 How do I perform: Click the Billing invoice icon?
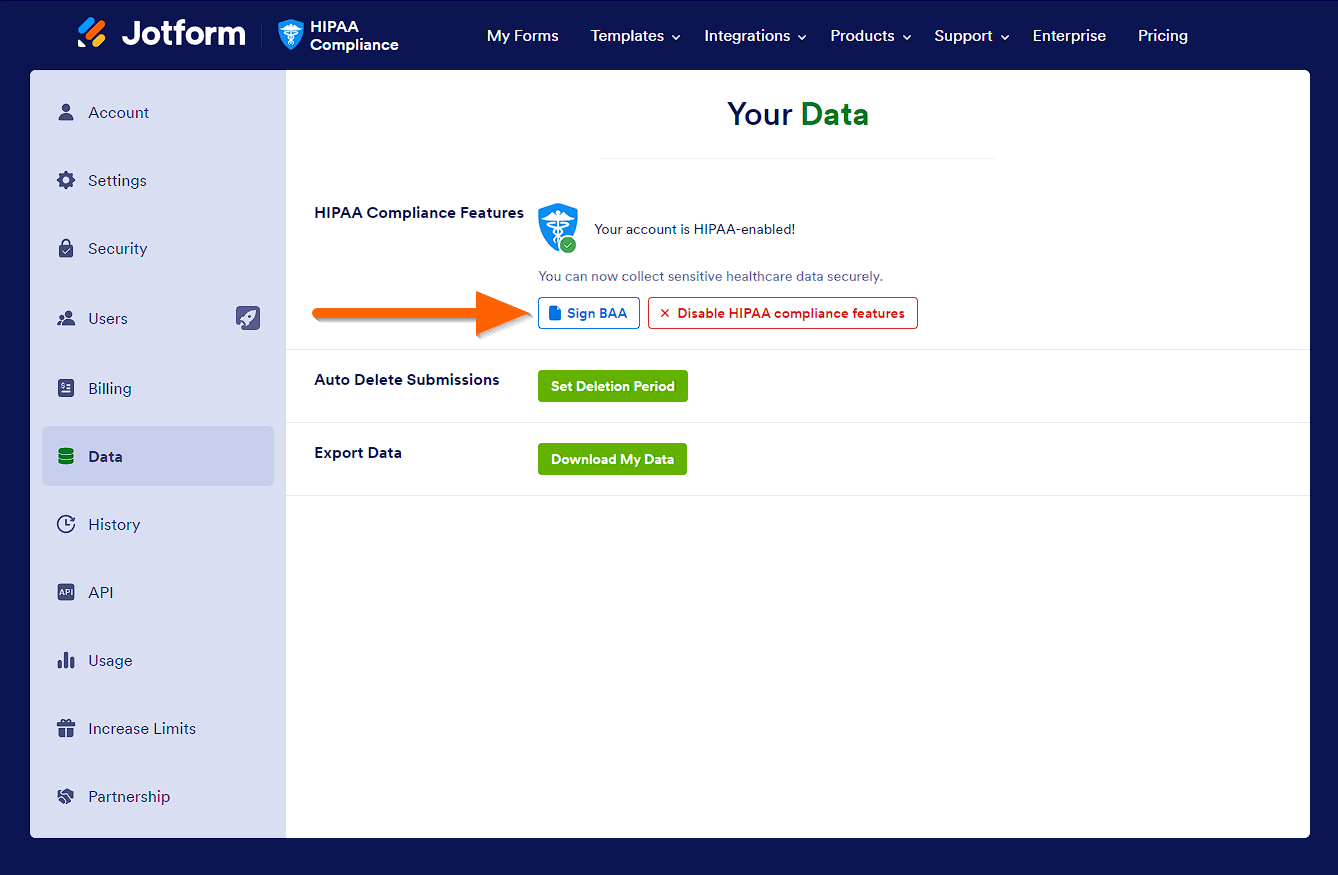tap(66, 388)
